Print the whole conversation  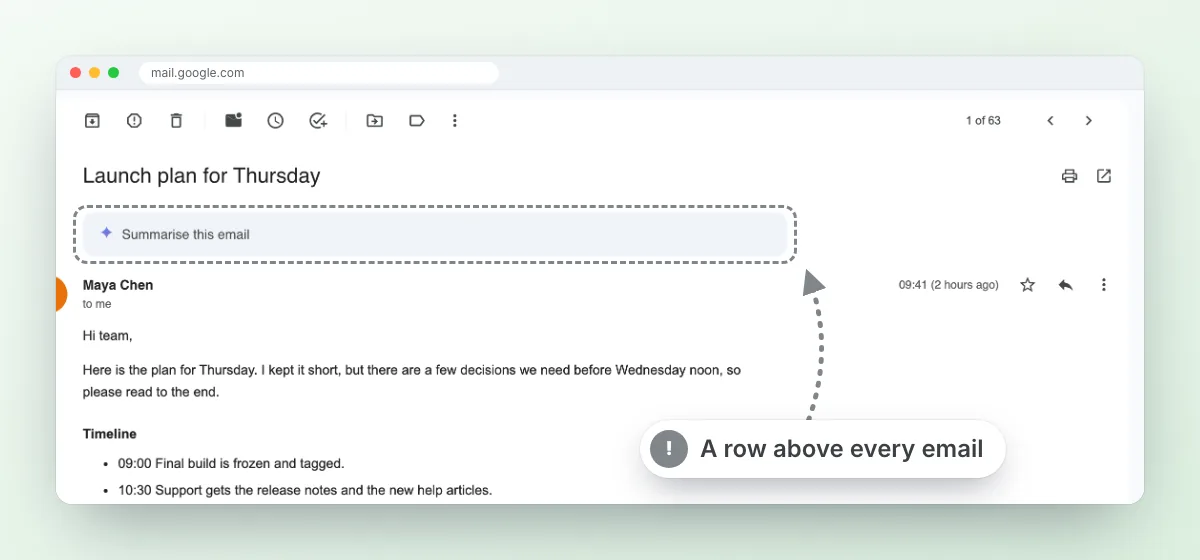coord(1070,176)
